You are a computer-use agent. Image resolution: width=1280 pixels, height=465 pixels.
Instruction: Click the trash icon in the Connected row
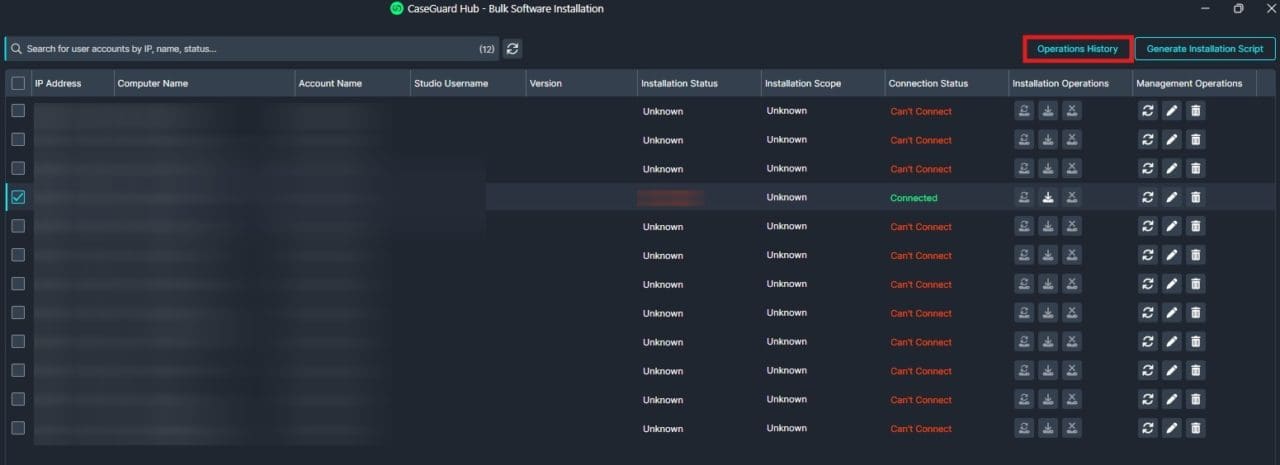1196,197
